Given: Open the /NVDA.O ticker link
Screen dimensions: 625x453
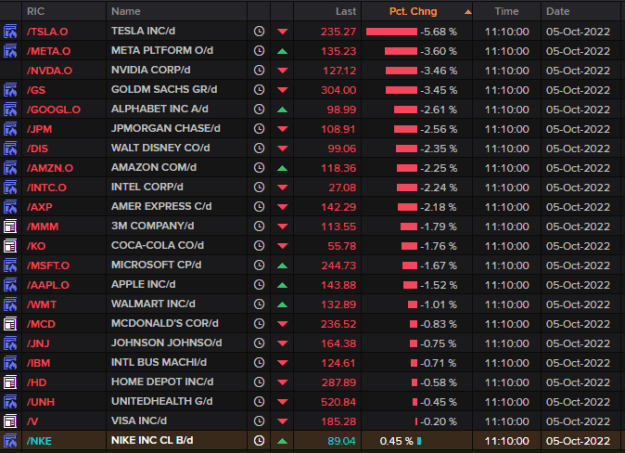Looking at the screenshot, I should (49, 71).
